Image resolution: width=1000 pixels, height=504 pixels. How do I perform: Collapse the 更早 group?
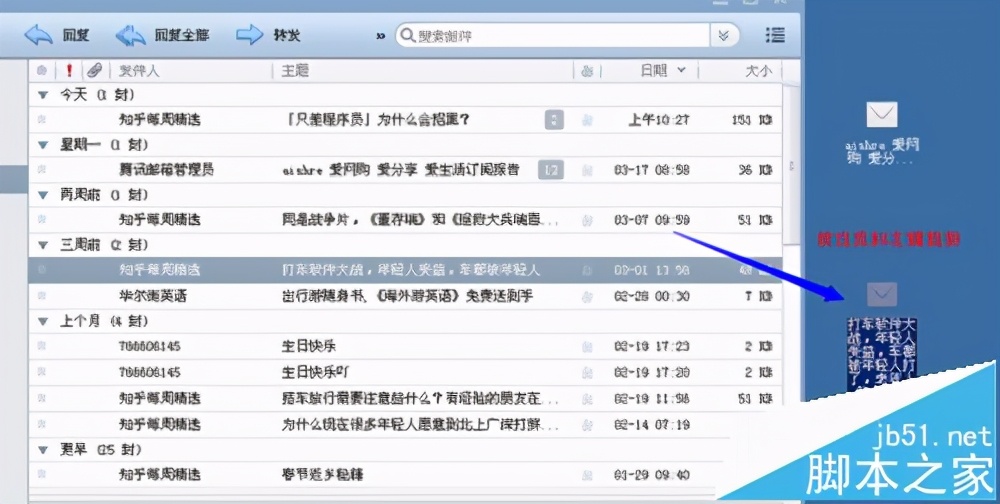point(43,450)
